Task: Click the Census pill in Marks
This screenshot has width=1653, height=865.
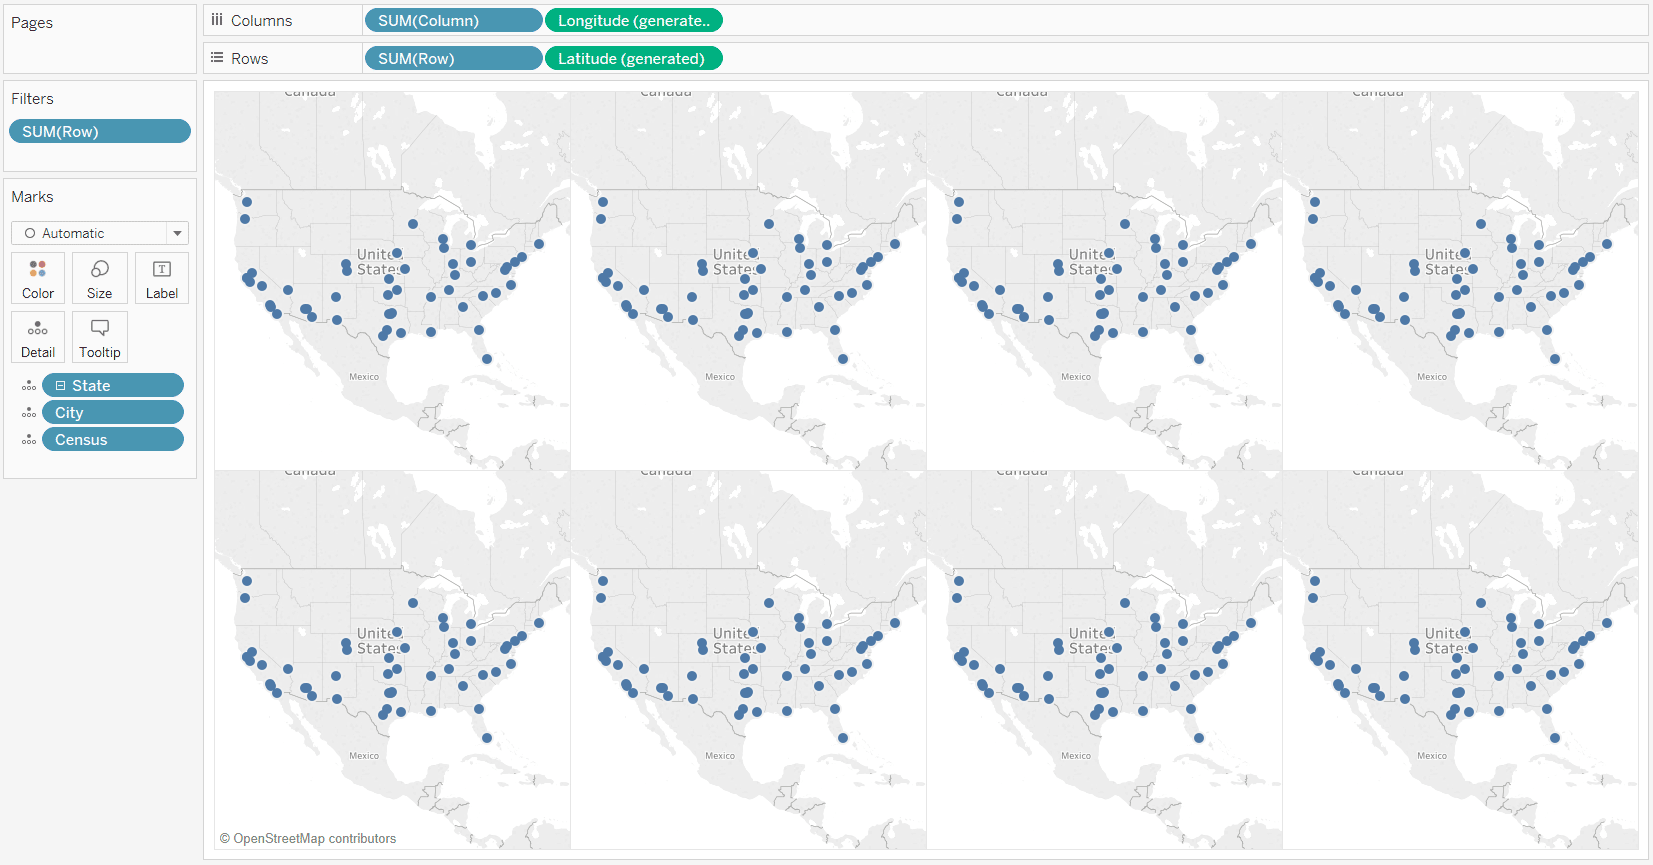Action: [113, 440]
